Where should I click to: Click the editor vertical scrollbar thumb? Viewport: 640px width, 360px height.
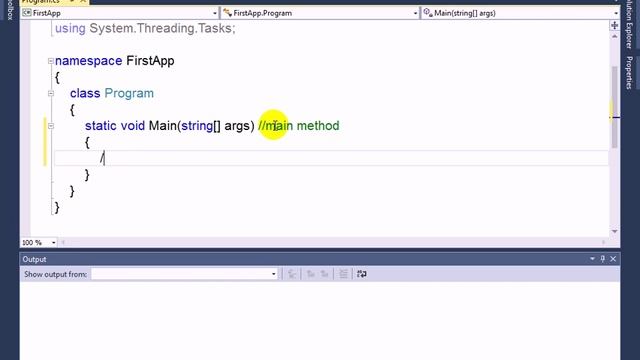[x=614, y=107]
